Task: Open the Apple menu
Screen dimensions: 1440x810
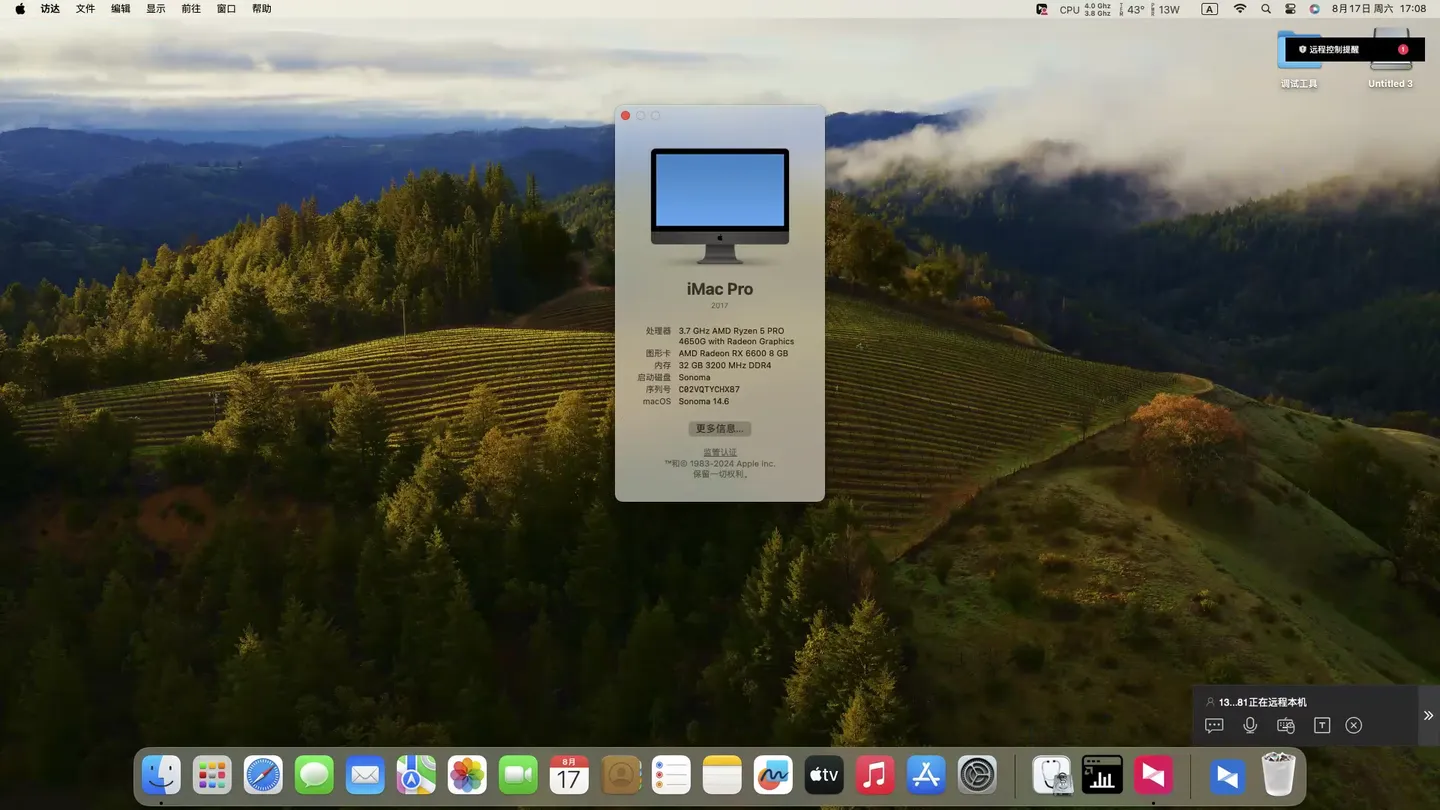Action: point(20,9)
